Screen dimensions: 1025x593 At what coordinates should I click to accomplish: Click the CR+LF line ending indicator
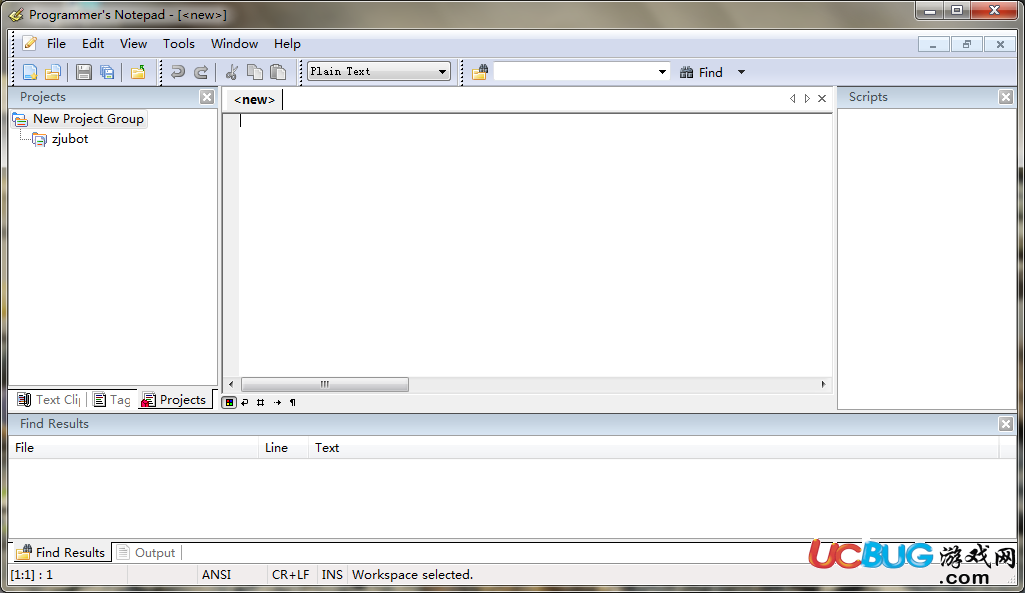(290, 575)
